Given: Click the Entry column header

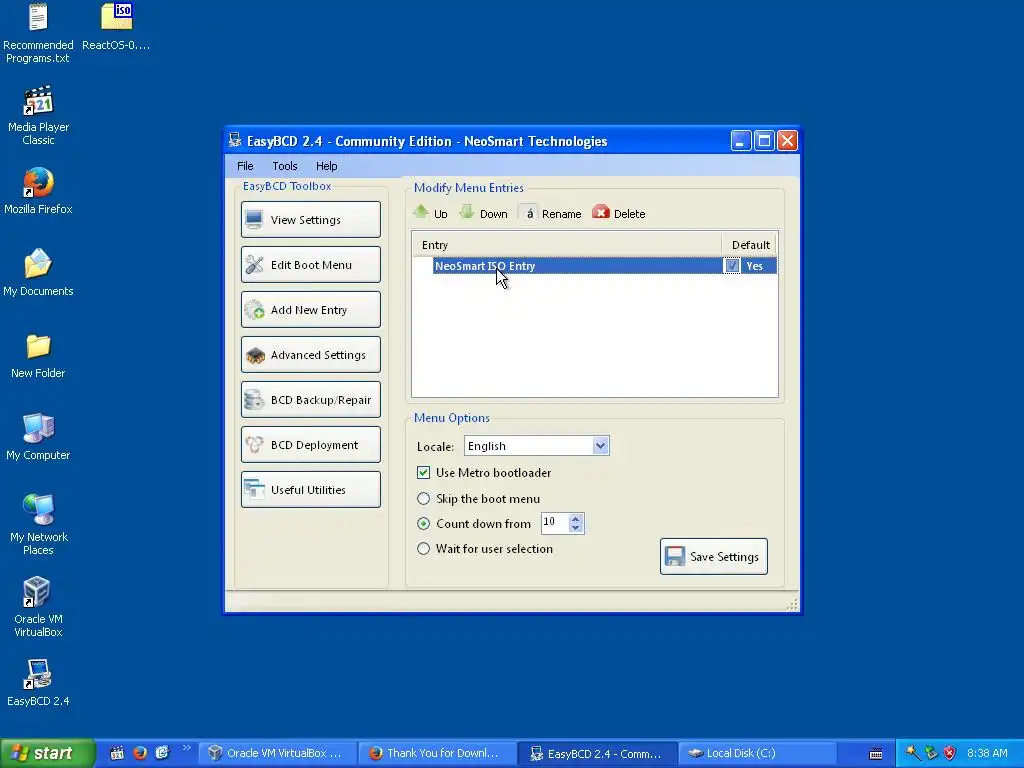Looking at the screenshot, I should tap(567, 245).
